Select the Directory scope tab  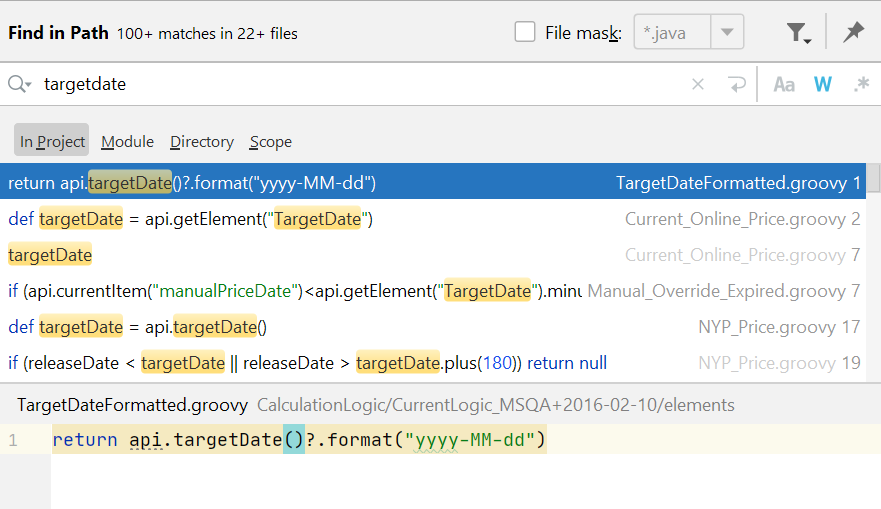coord(201,141)
